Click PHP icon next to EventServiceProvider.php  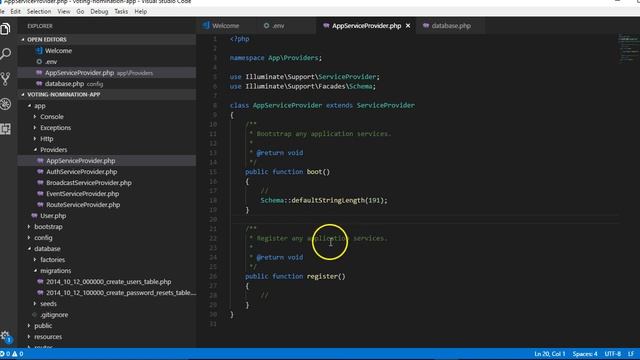tap(40, 194)
